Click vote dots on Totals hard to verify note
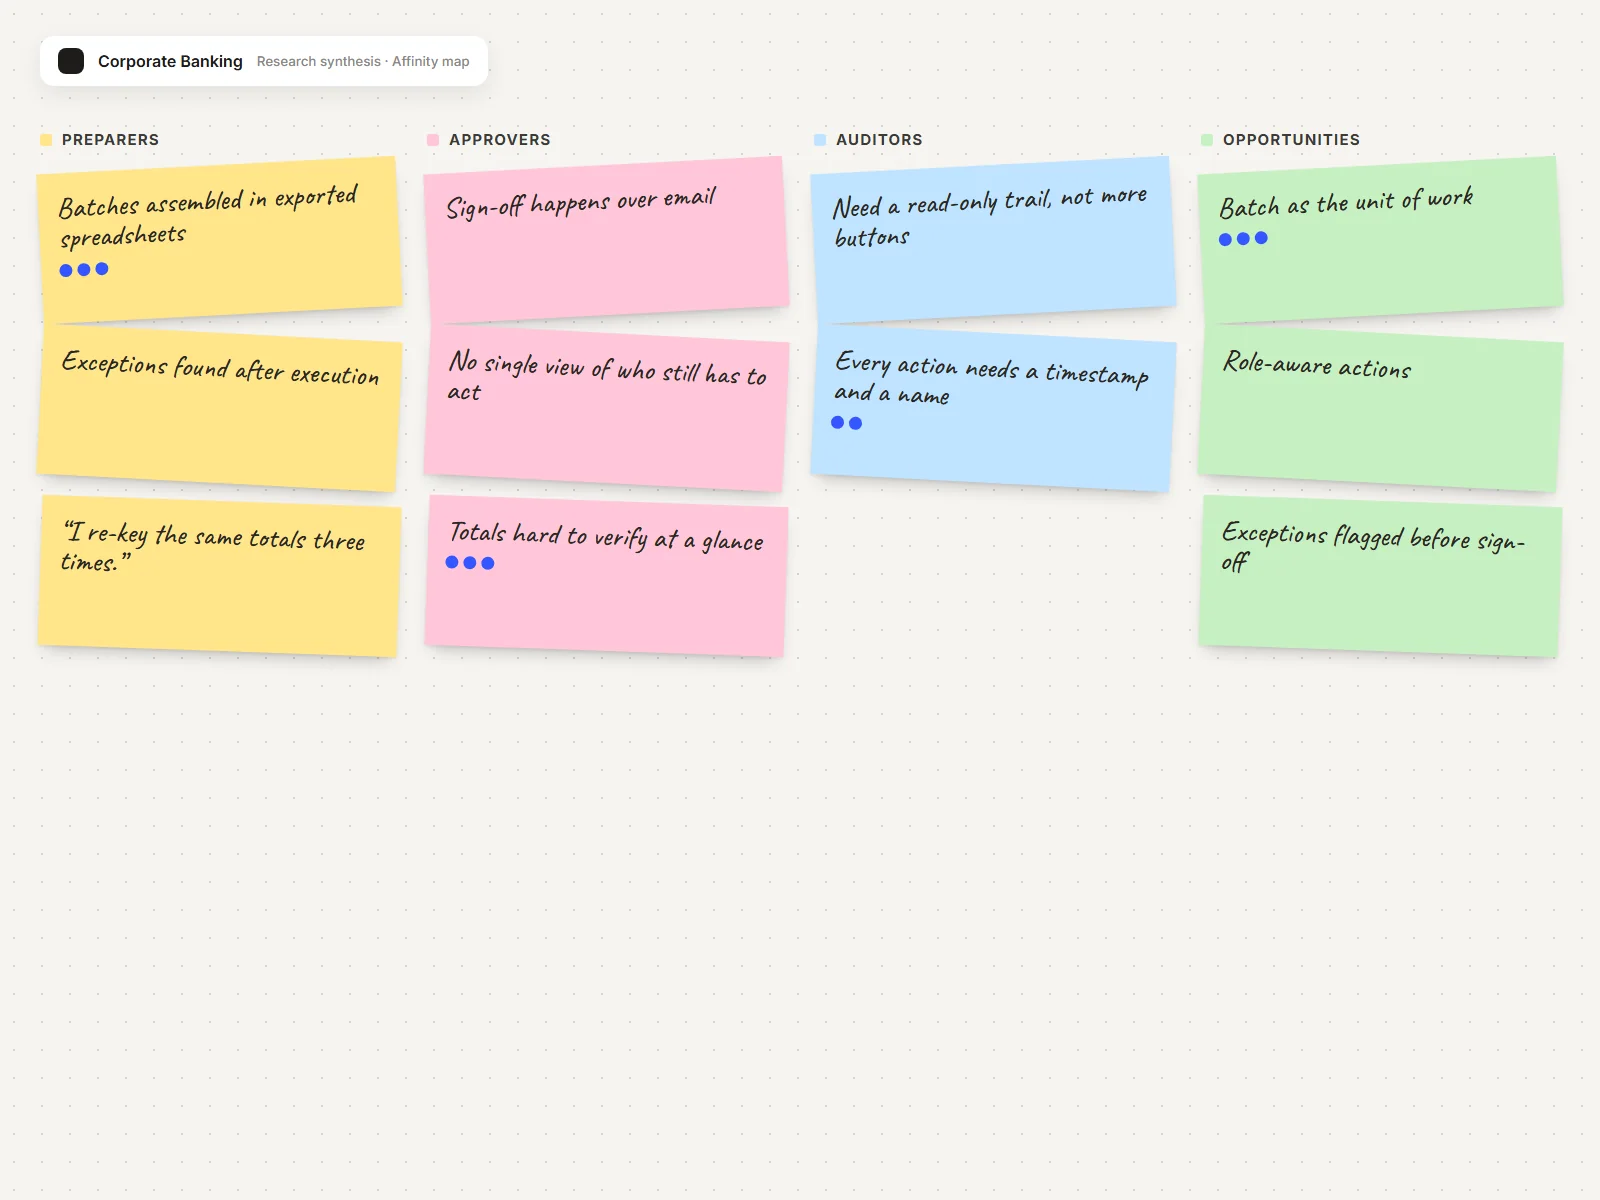Viewport: 1600px width, 1200px height. (470, 563)
